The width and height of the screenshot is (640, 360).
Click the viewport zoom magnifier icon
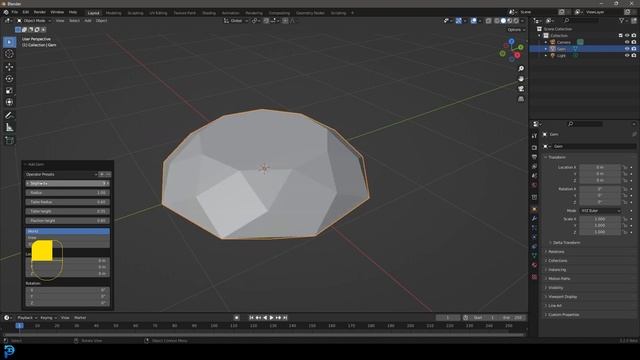click(521, 69)
